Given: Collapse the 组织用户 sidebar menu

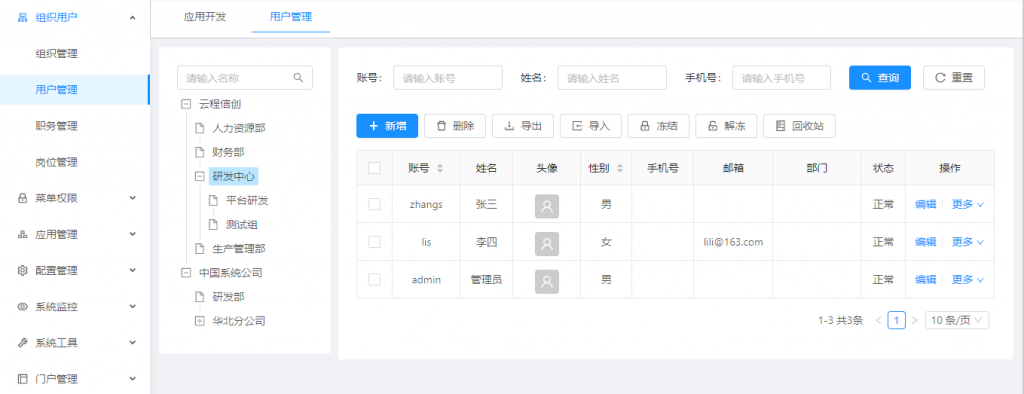Looking at the screenshot, I should 133,18.
